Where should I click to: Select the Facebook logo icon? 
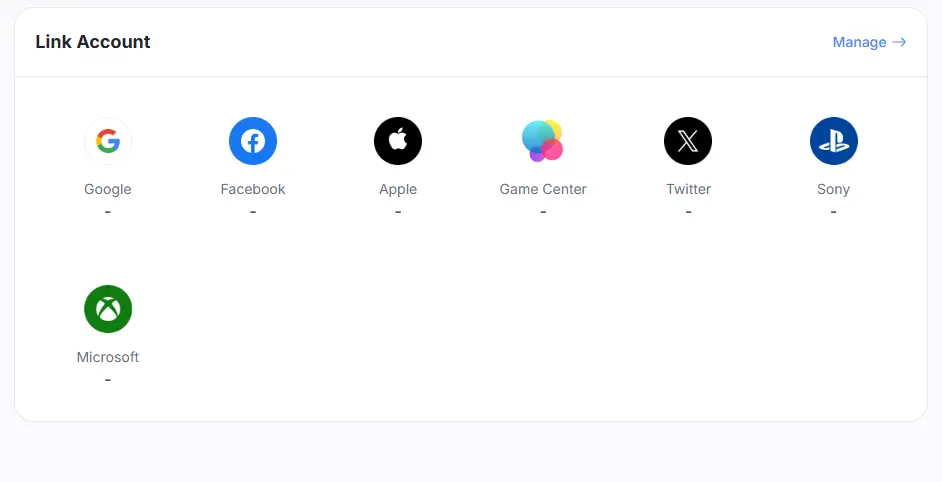(253, 141)
